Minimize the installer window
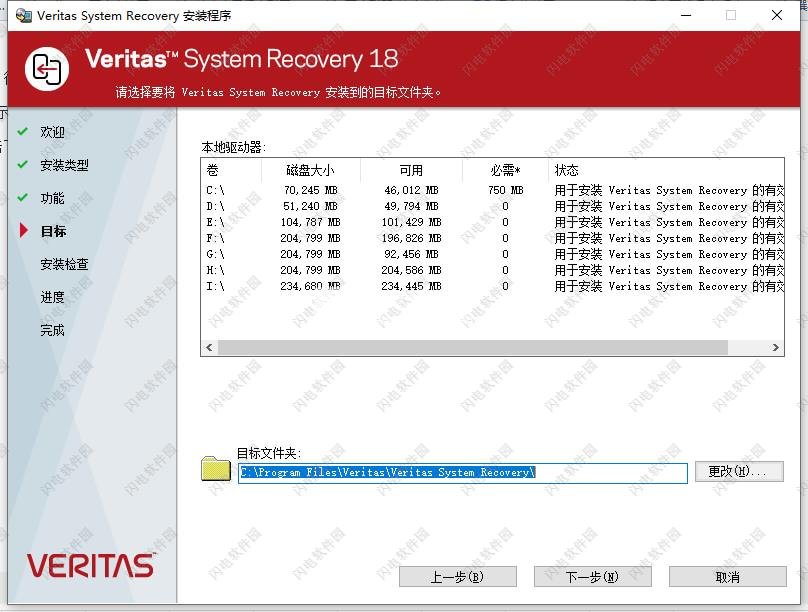The width and height of the screenshot is (808, 612). (x=686, y=15)
